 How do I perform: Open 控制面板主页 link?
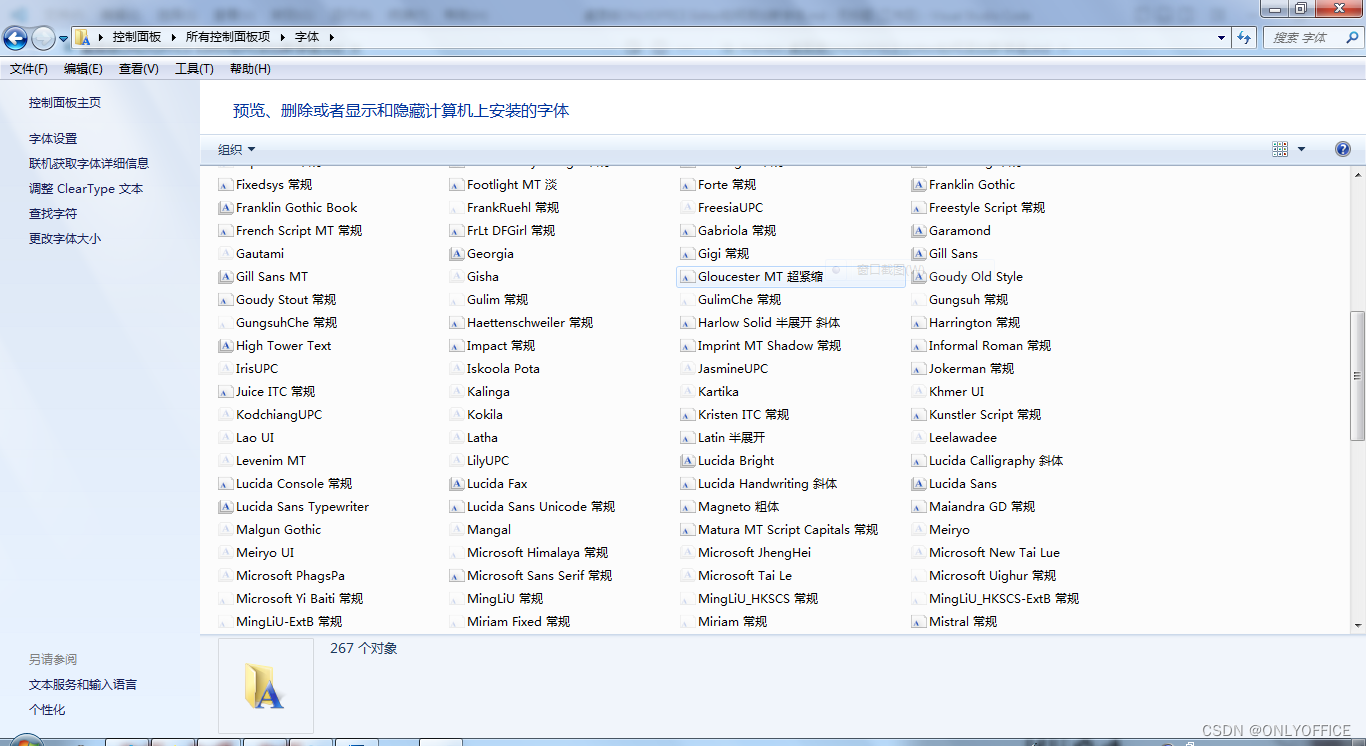(65, 103)
